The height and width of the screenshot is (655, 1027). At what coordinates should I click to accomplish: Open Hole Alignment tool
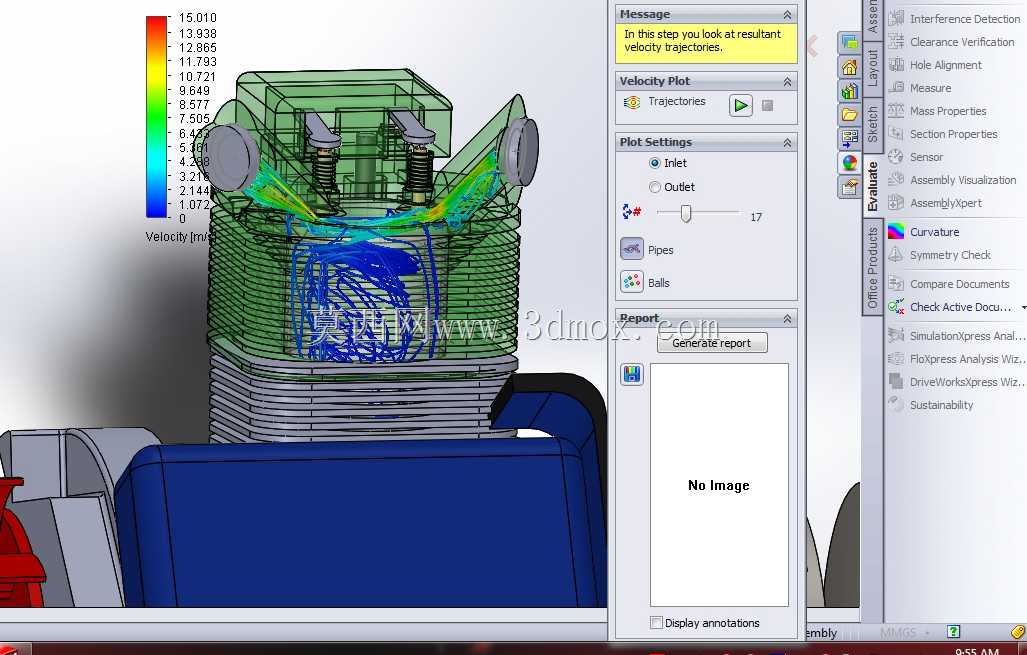pos(935,65)
